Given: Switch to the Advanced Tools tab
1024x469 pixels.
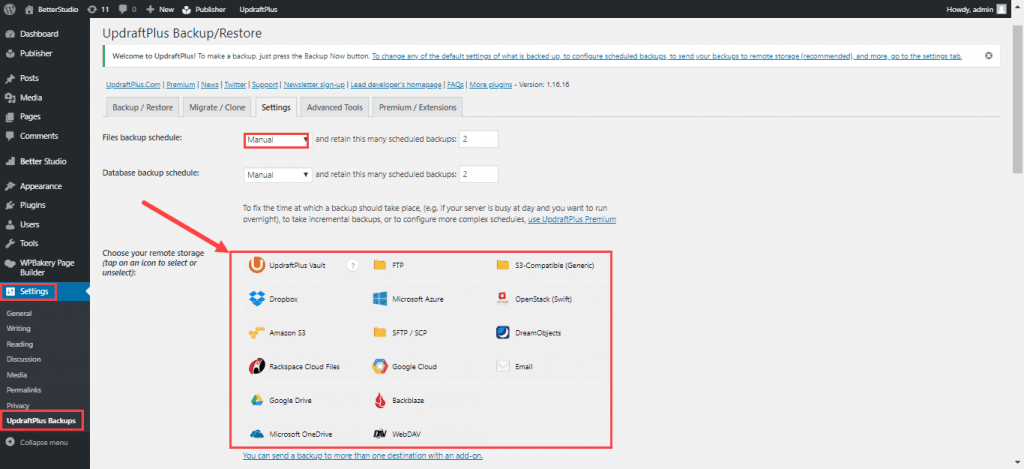Looking at the screenshot, I should (335, 107).
